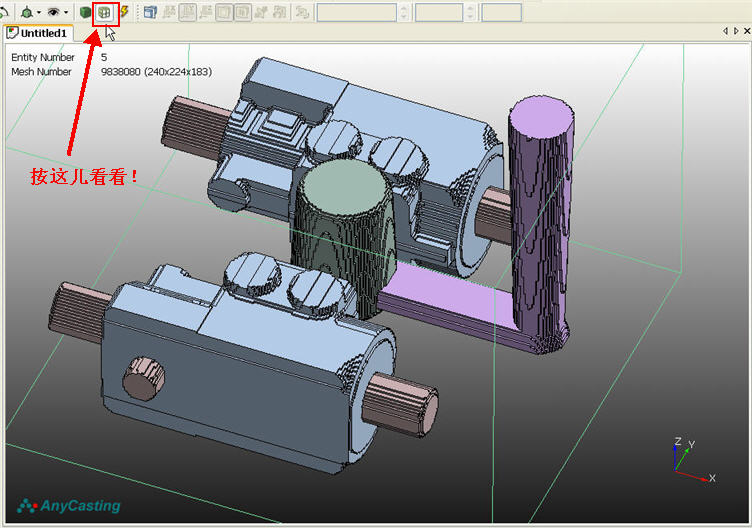752x528 pixels.
Task: Click the yellow lightning bolt icon
Action: point(124,12)
